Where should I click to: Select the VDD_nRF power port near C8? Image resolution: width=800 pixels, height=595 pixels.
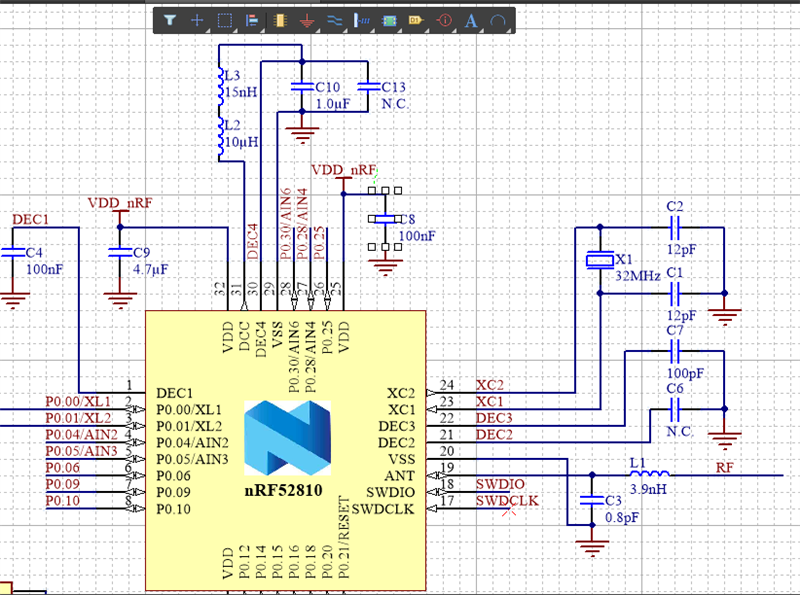pyautogui.click(x=343, y=171)
